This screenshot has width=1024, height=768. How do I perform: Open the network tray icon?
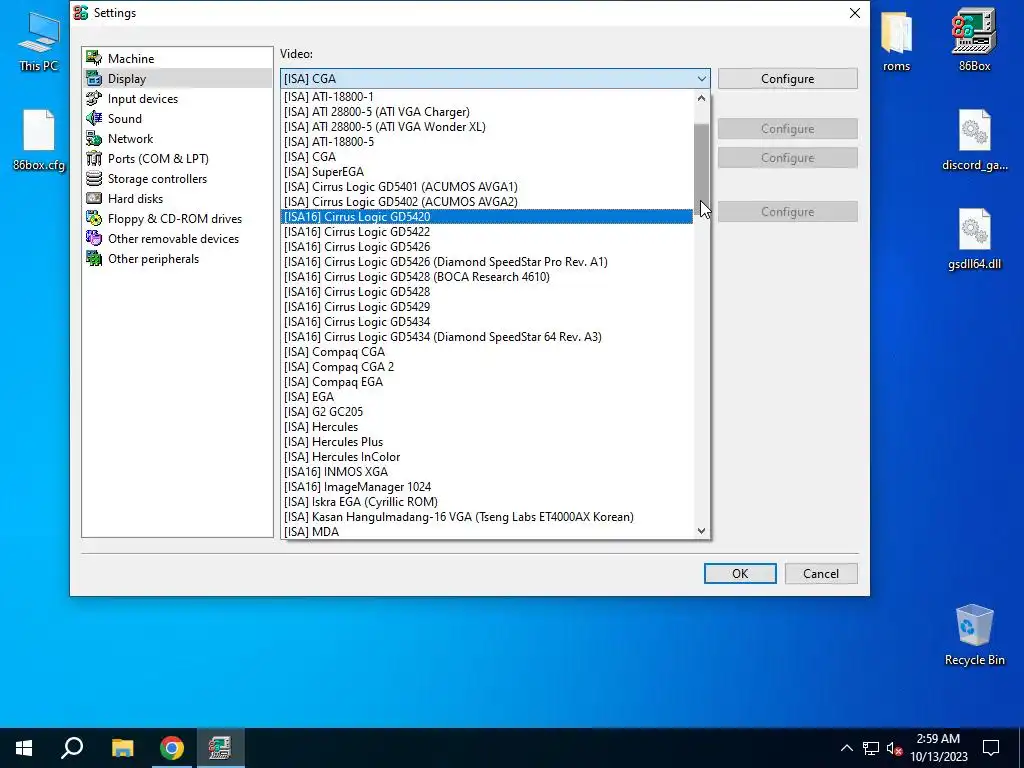point(871,748)
